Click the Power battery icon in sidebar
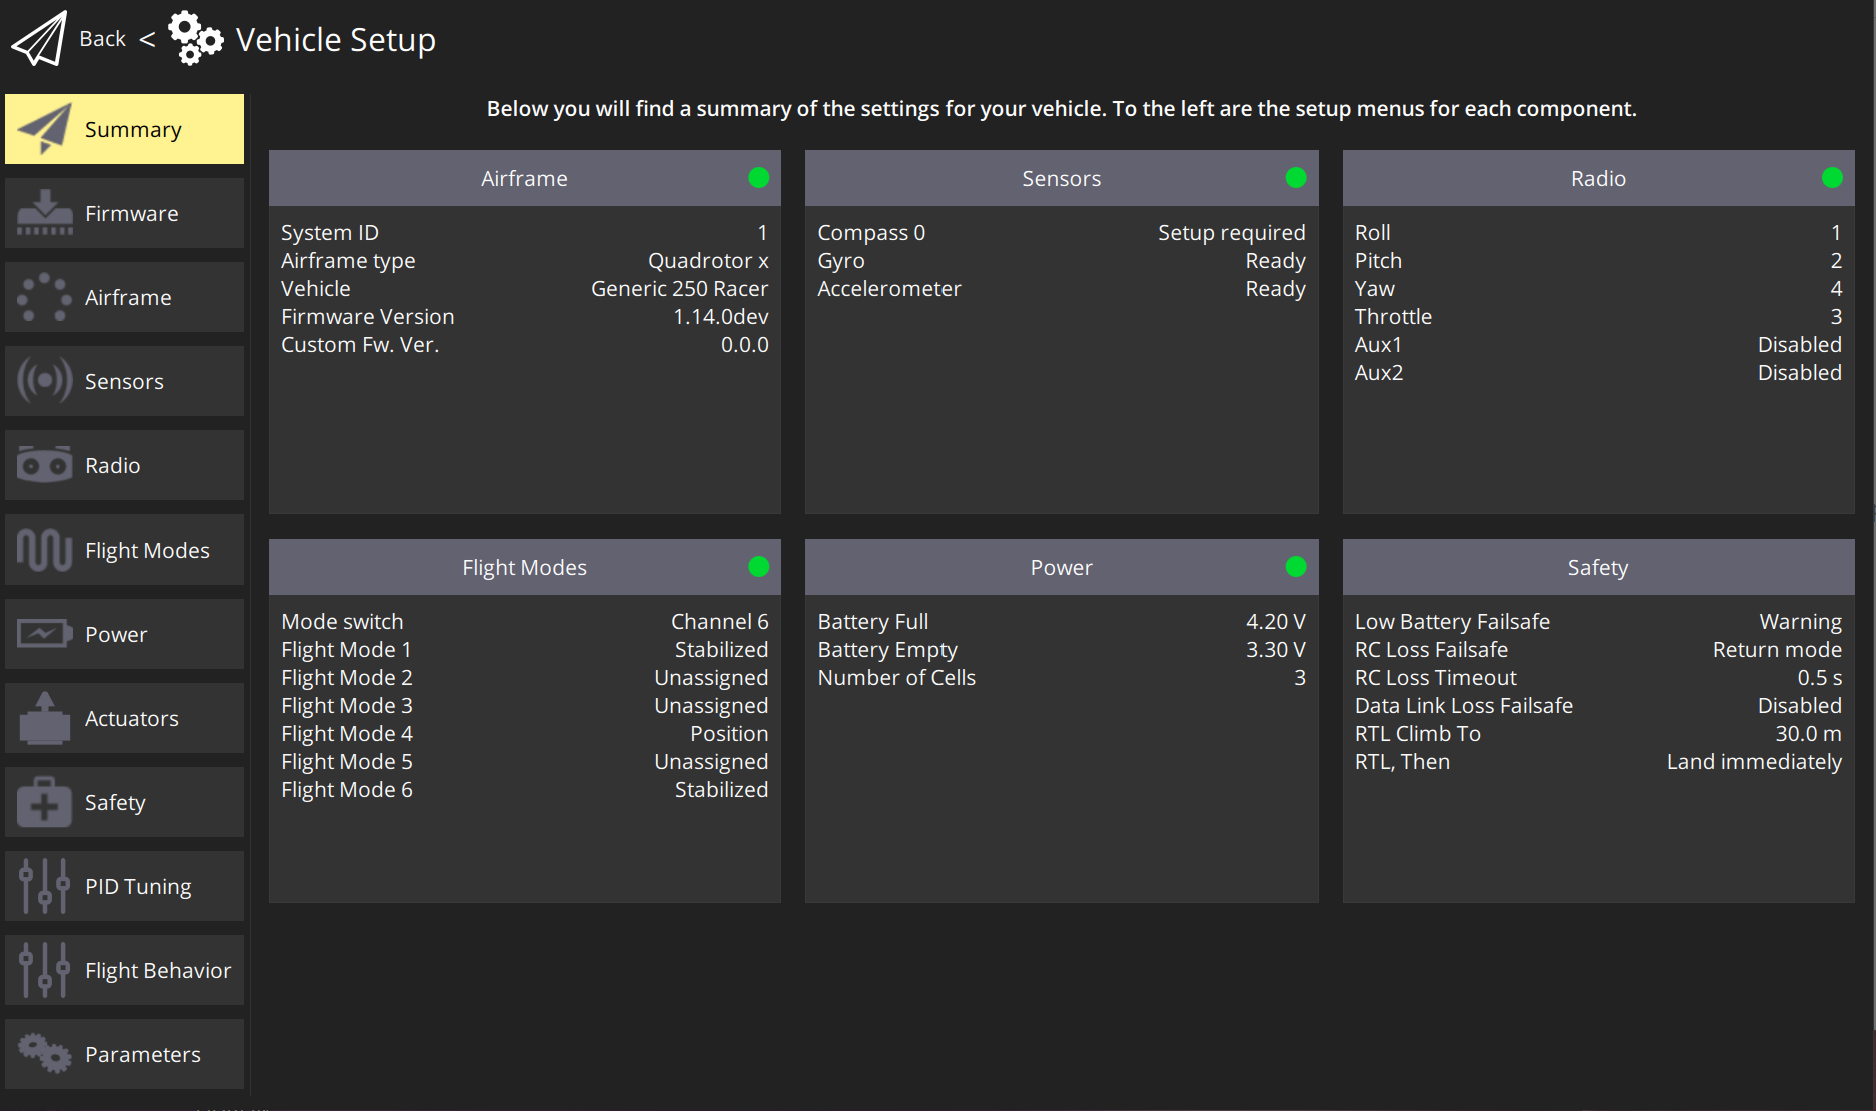The width and height of the screenshot is (1876, 1111). pos(44,634)
